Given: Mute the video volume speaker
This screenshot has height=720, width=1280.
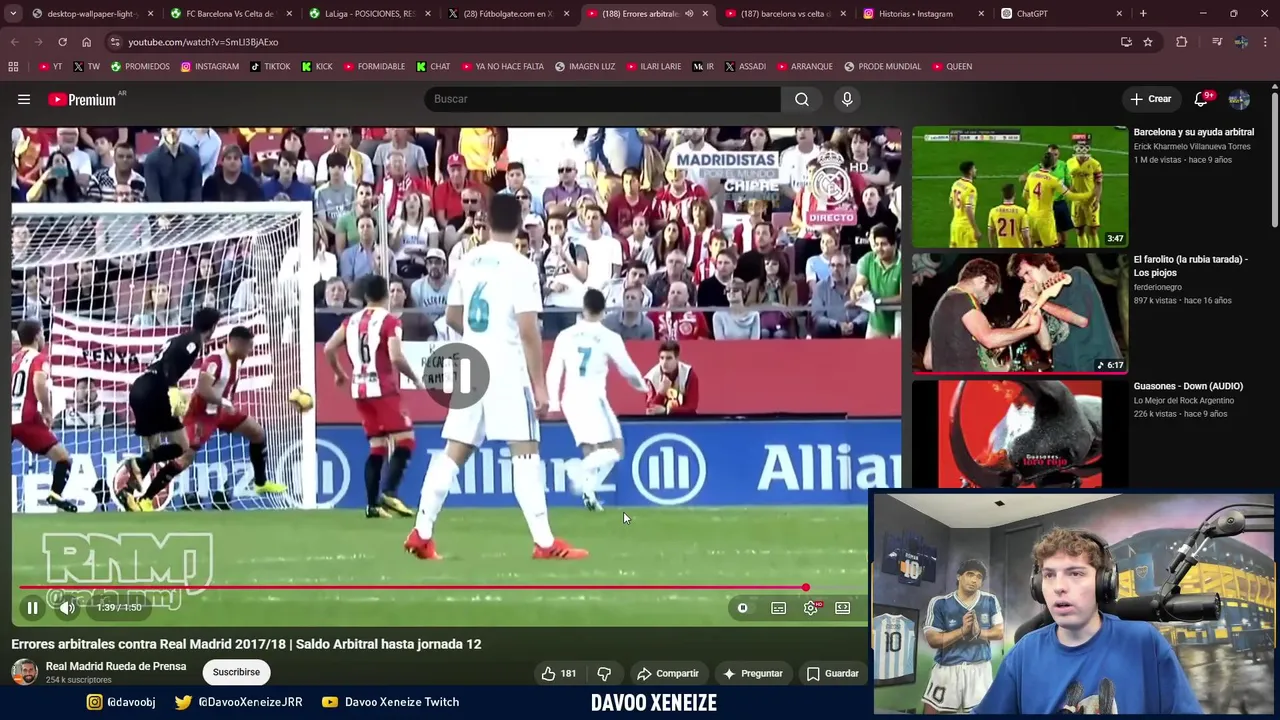Looking at the screenshot, I should (67, 607).
